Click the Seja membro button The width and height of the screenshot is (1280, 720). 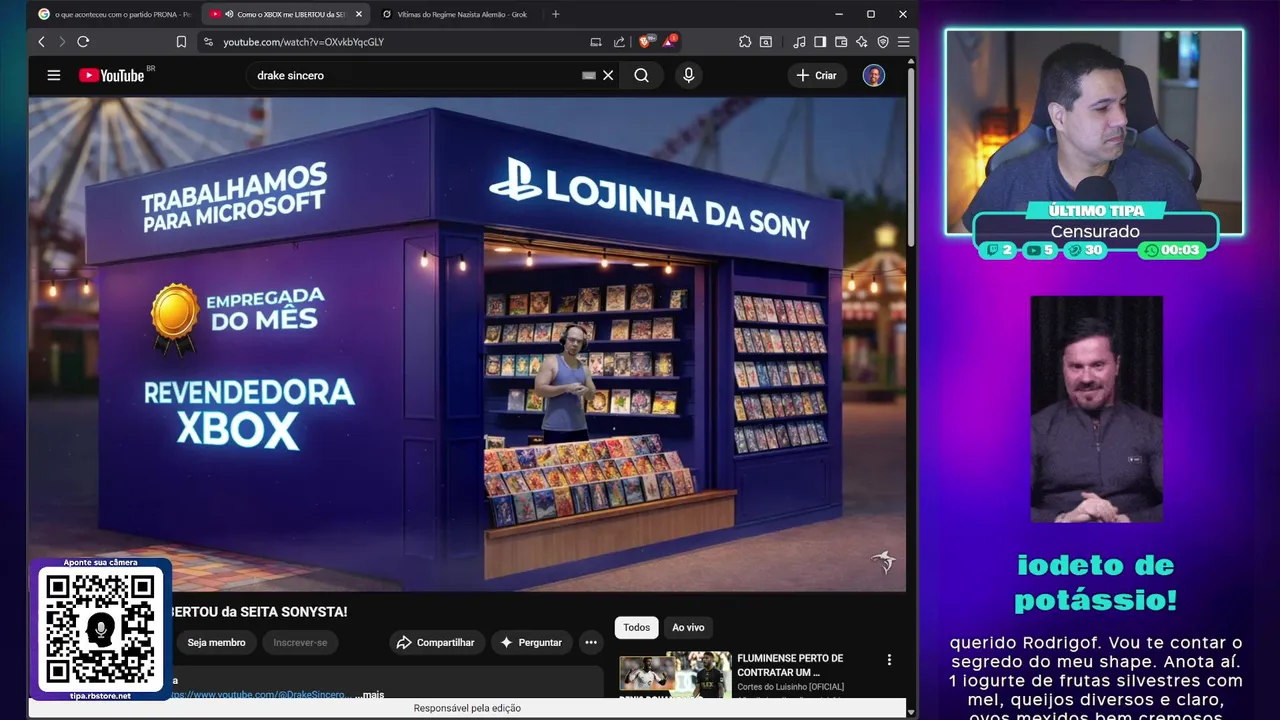tap(216, 642)
